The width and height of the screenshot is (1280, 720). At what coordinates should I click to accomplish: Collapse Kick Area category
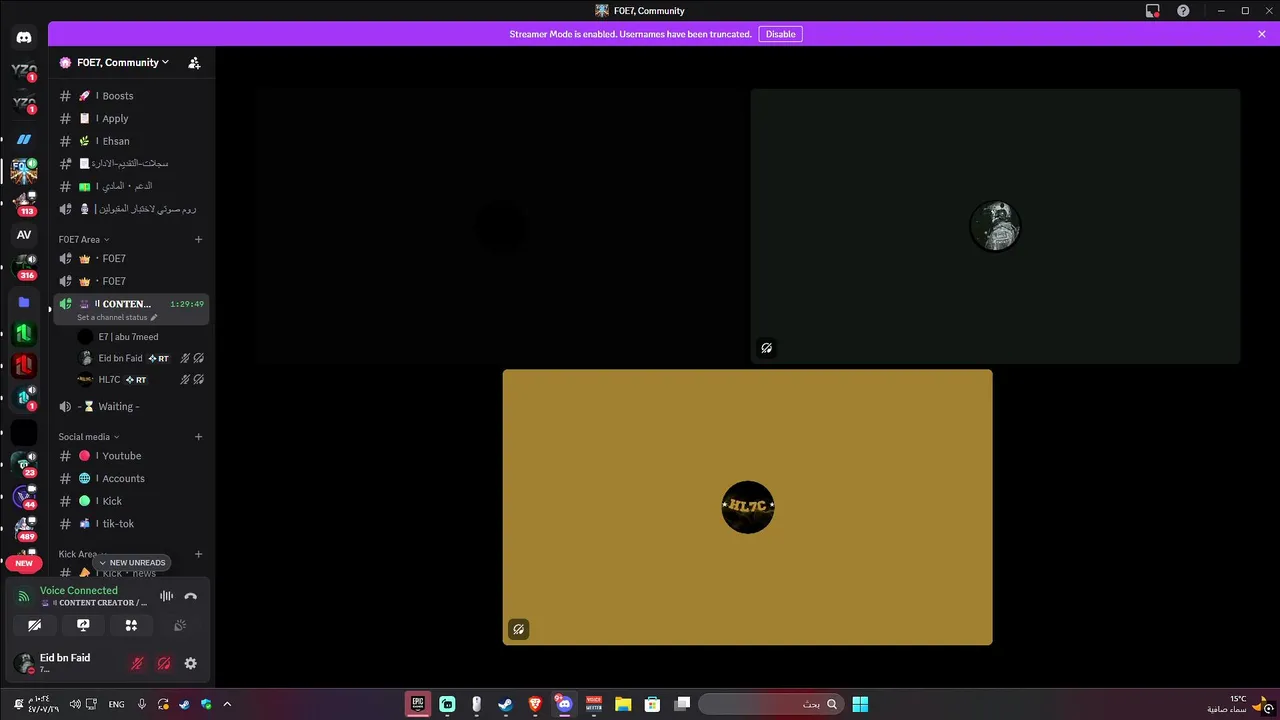pyautogui.click(x=81, y=554)
